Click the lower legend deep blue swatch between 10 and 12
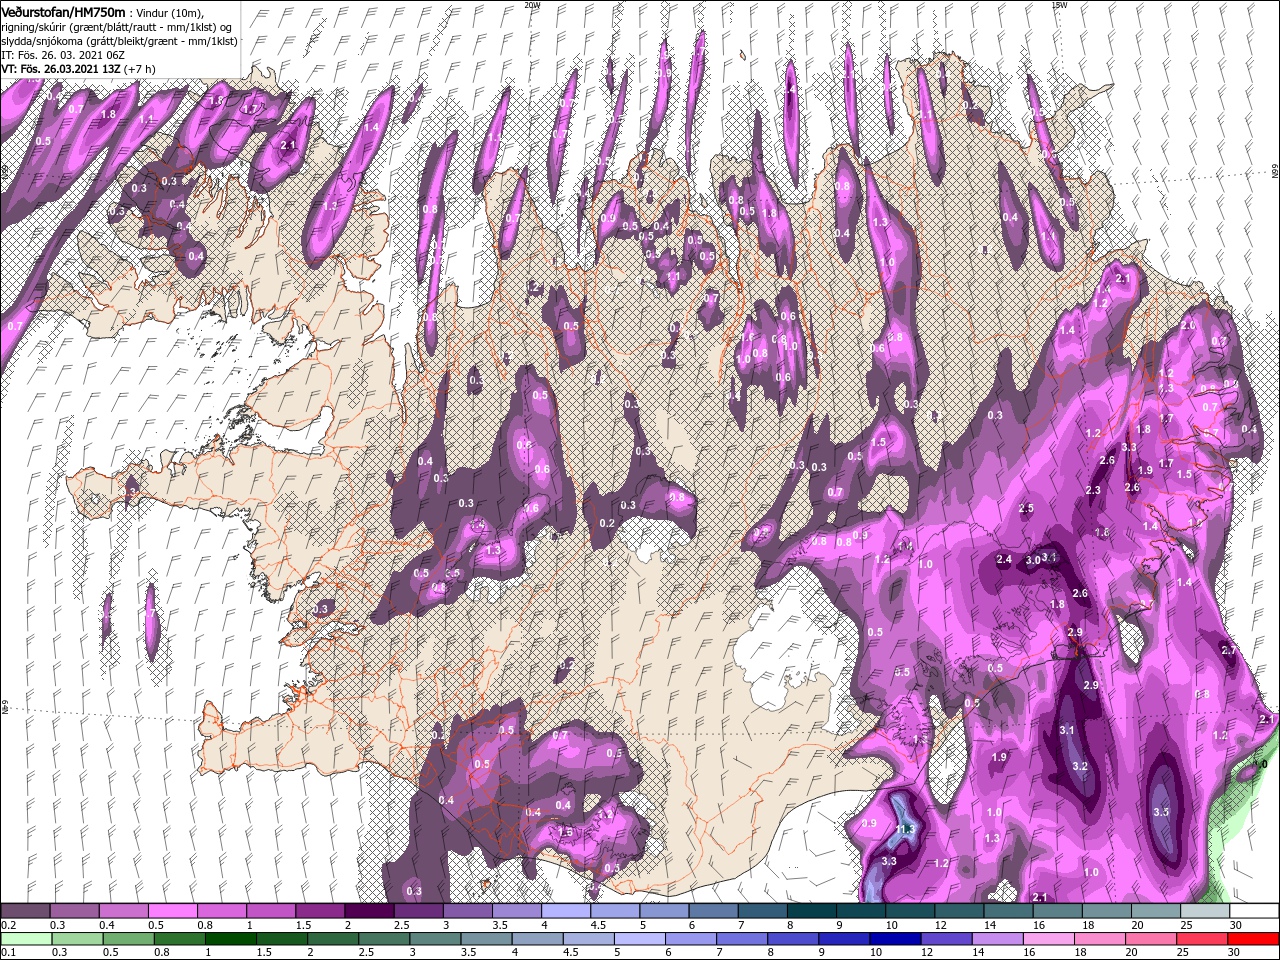The width and height of the screenshot is (1280, 960). [895, 939]
